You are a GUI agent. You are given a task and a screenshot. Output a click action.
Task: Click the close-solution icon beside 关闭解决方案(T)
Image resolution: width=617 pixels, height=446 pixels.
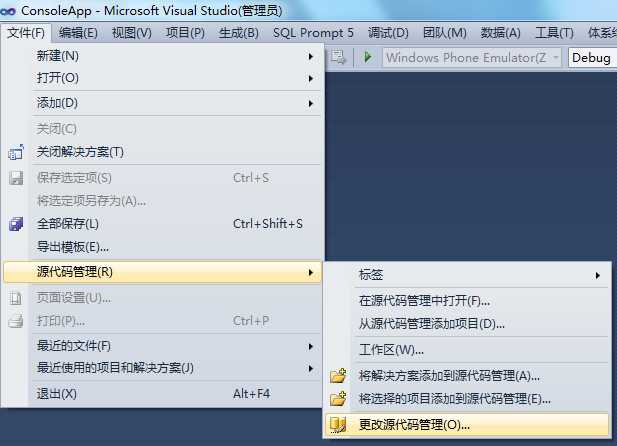click(16, 152)
